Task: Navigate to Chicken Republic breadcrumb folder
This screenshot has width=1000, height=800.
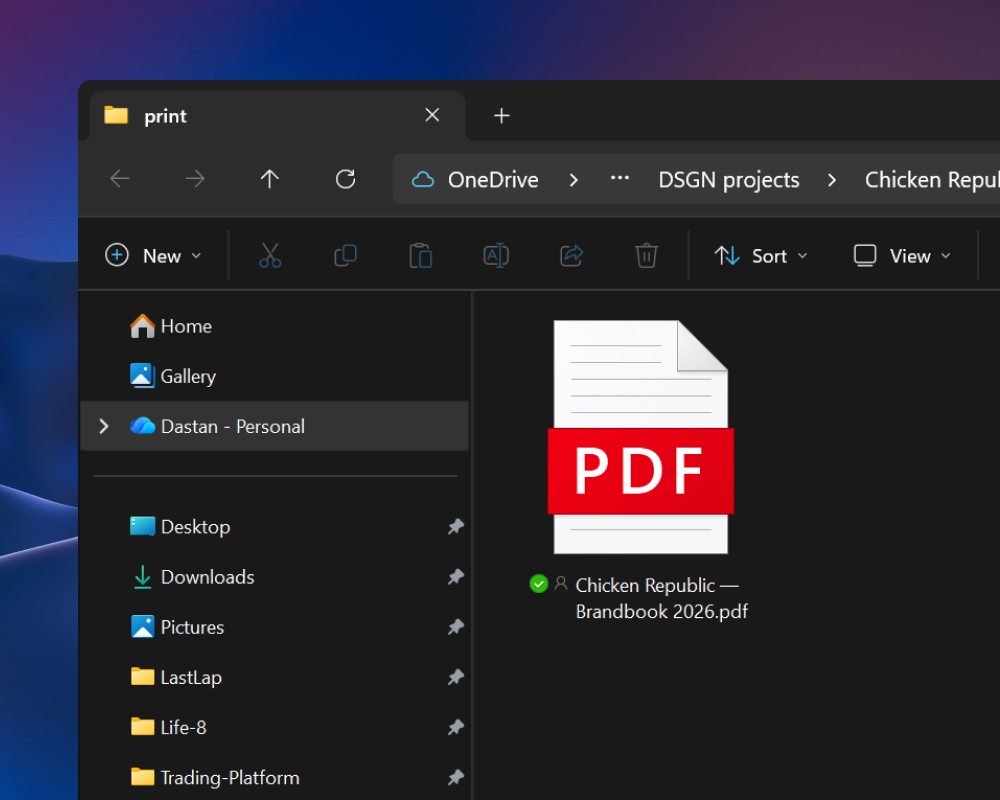Action: tap(932, 181)
